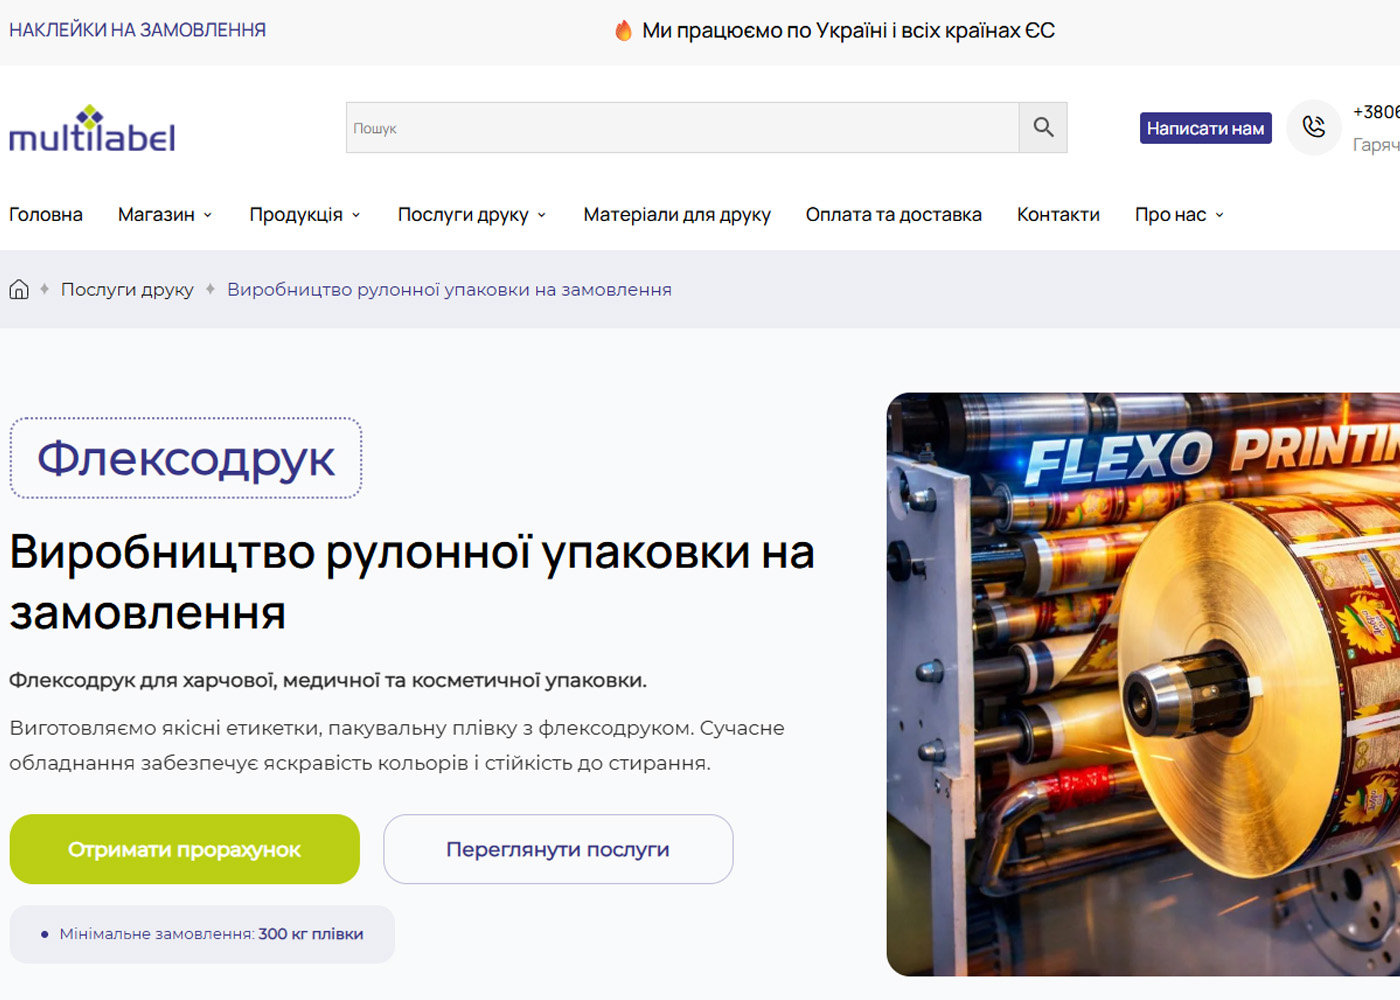Image resolution: width=1400 pixels, height=1000 pixels.
Task: Click the Flexo Printing hero image
Action: (x=1143, y=684)
